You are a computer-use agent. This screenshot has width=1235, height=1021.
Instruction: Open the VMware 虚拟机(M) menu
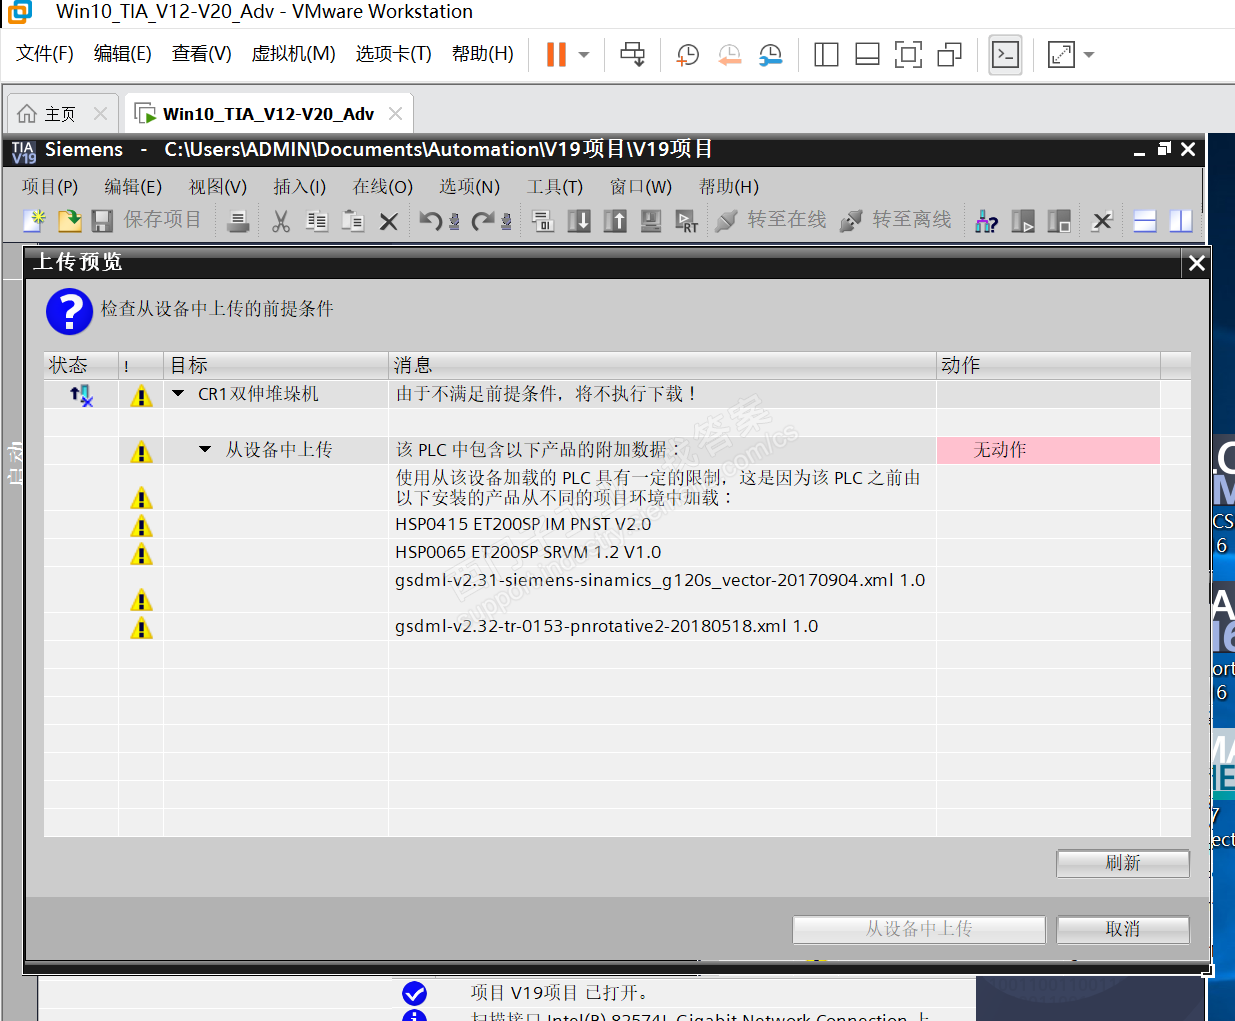pos(293,54)
